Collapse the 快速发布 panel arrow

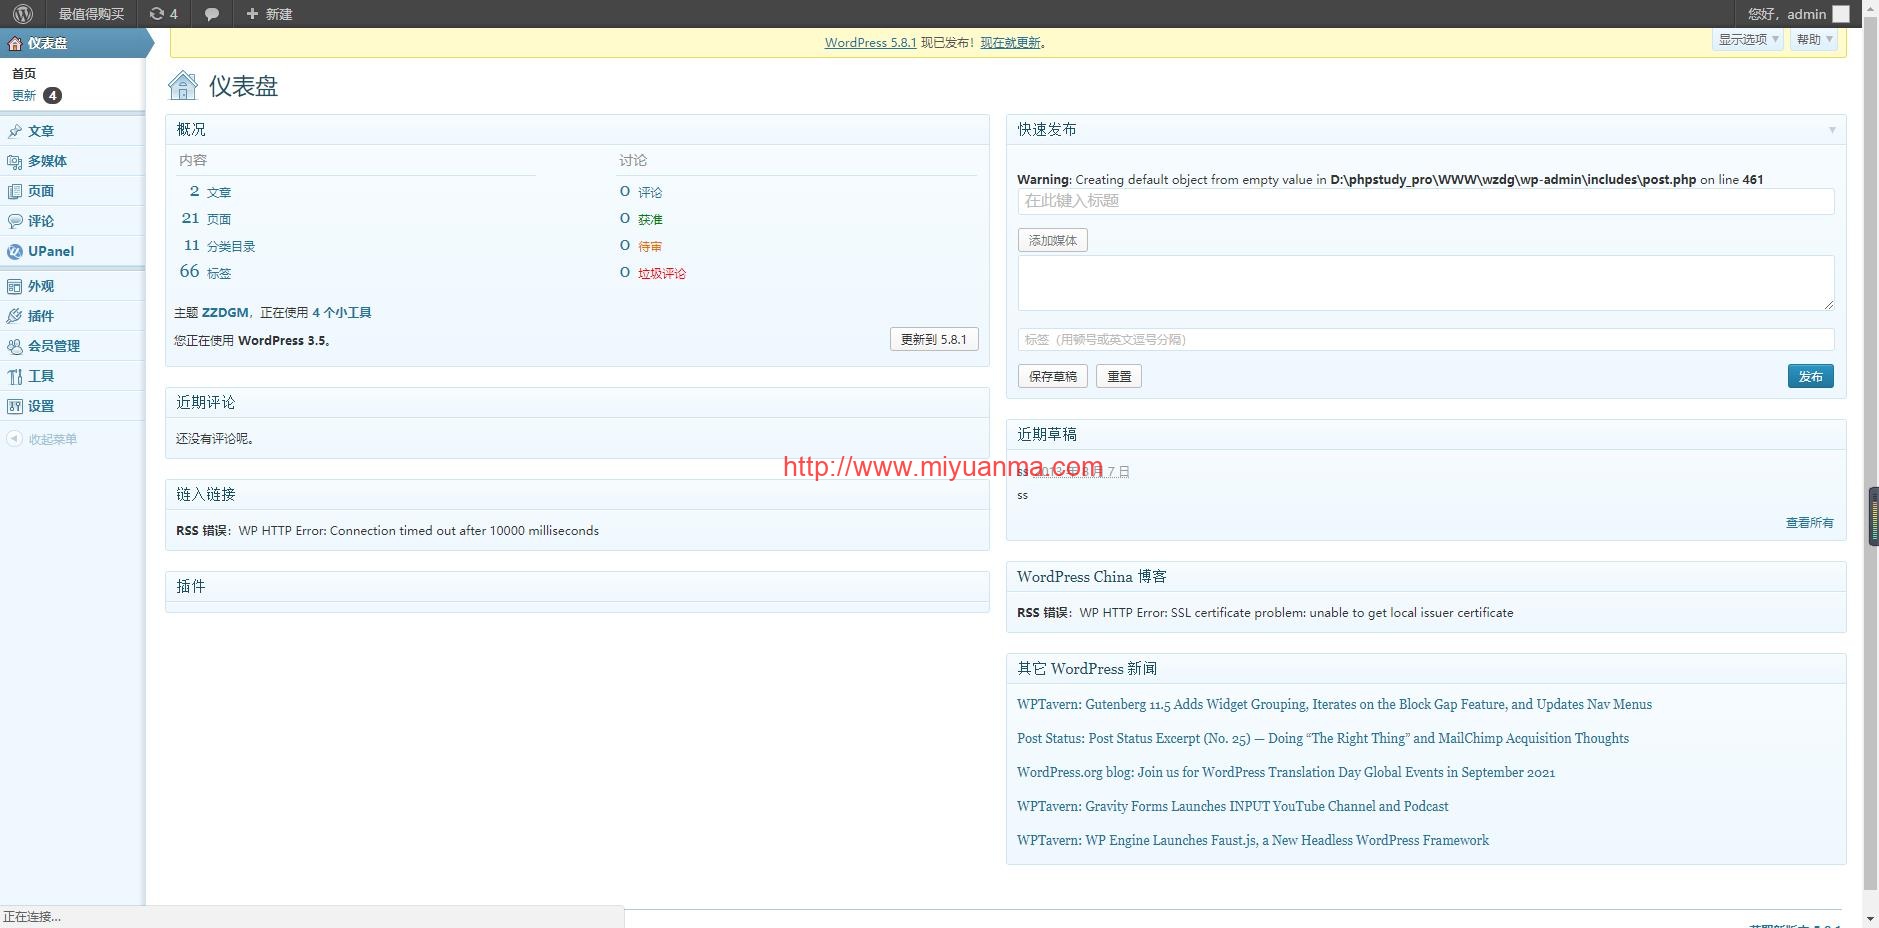point(1832,130)
